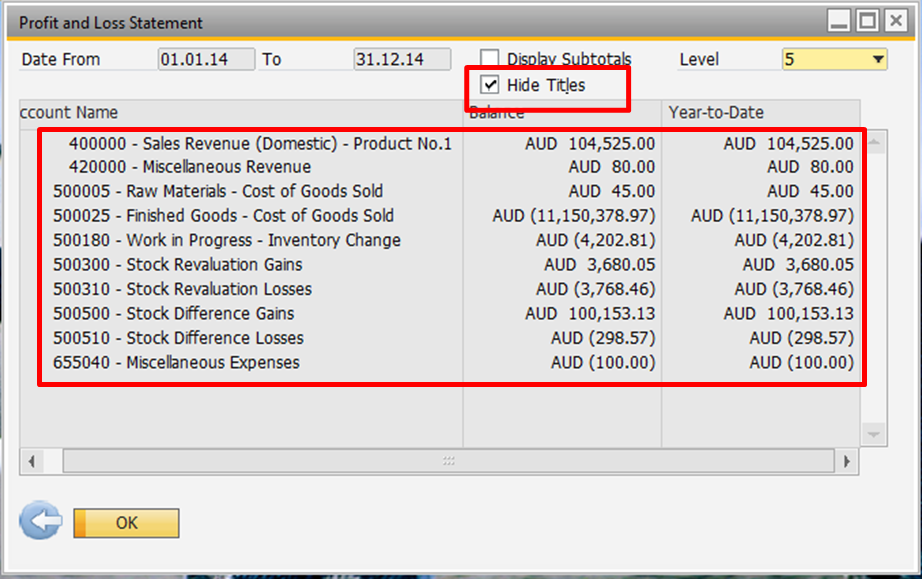Open the Level dropdown
Viewport: 922px width, 579px height.
click(878, 59)
